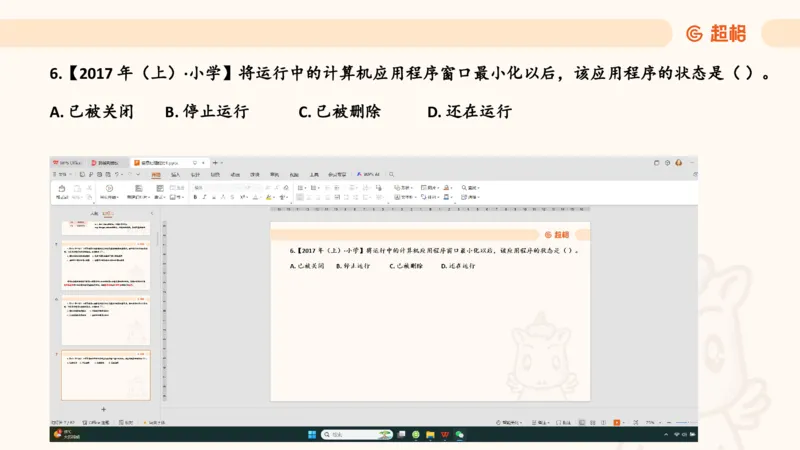Click the New Slide icon

[139, 188]
